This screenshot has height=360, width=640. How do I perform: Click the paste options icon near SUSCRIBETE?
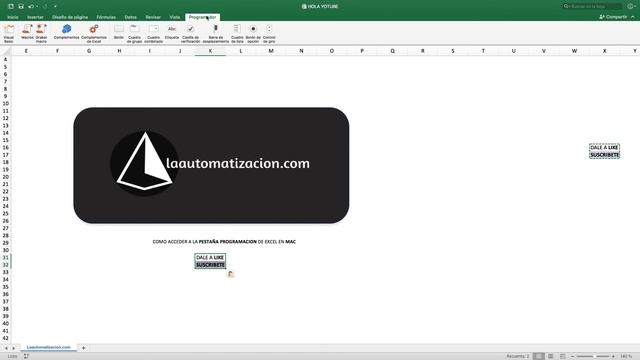pyautogui.click(x=231, y=274)
